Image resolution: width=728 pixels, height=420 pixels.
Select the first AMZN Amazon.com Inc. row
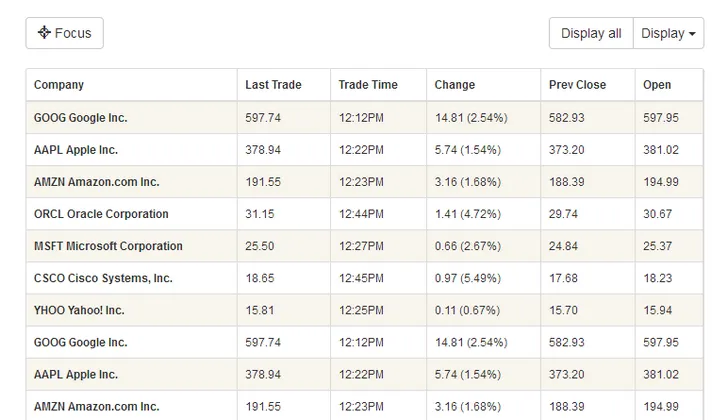pyautogui.click(x=96, y=182)
